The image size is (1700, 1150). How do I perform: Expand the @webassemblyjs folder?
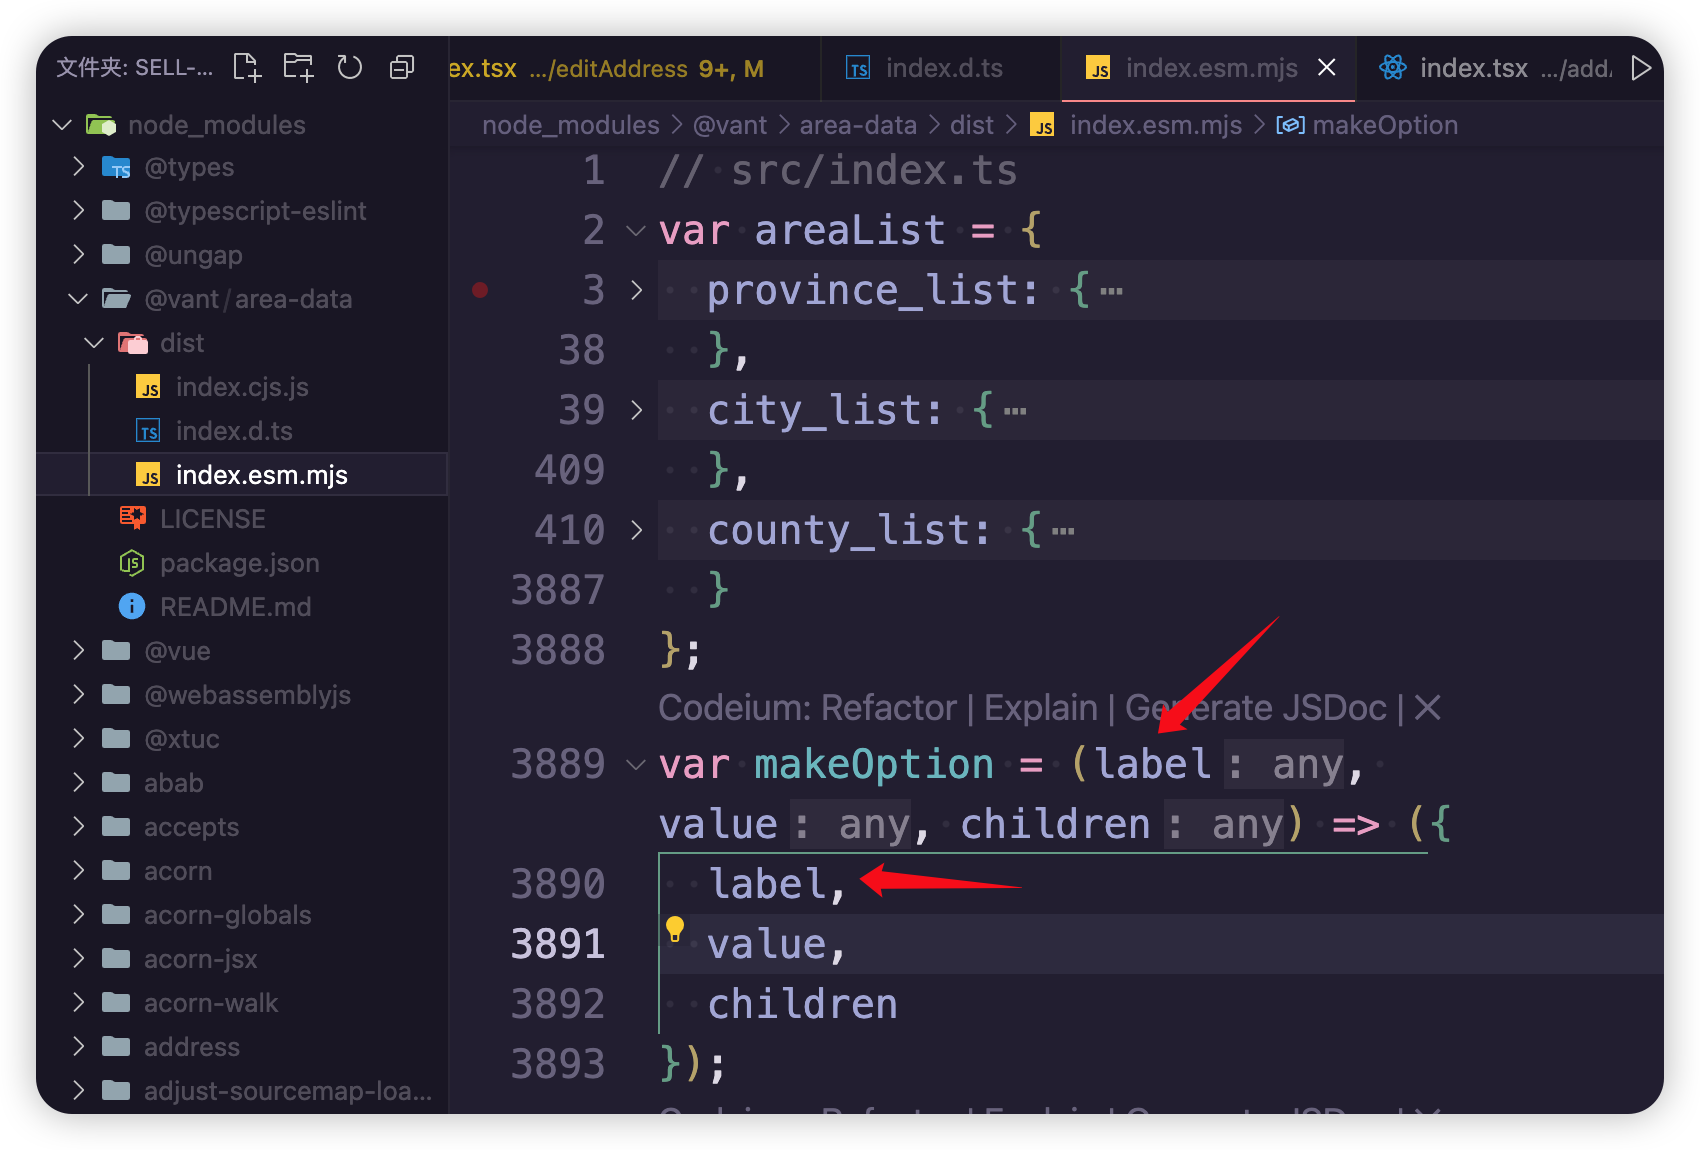[x=79, y=695]
